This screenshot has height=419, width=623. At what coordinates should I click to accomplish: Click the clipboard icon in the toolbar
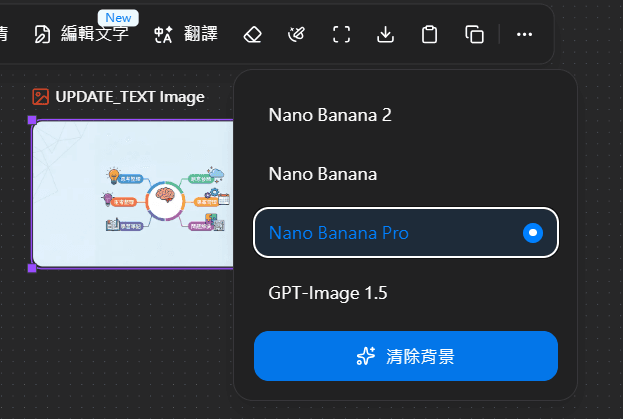[430, 35]
